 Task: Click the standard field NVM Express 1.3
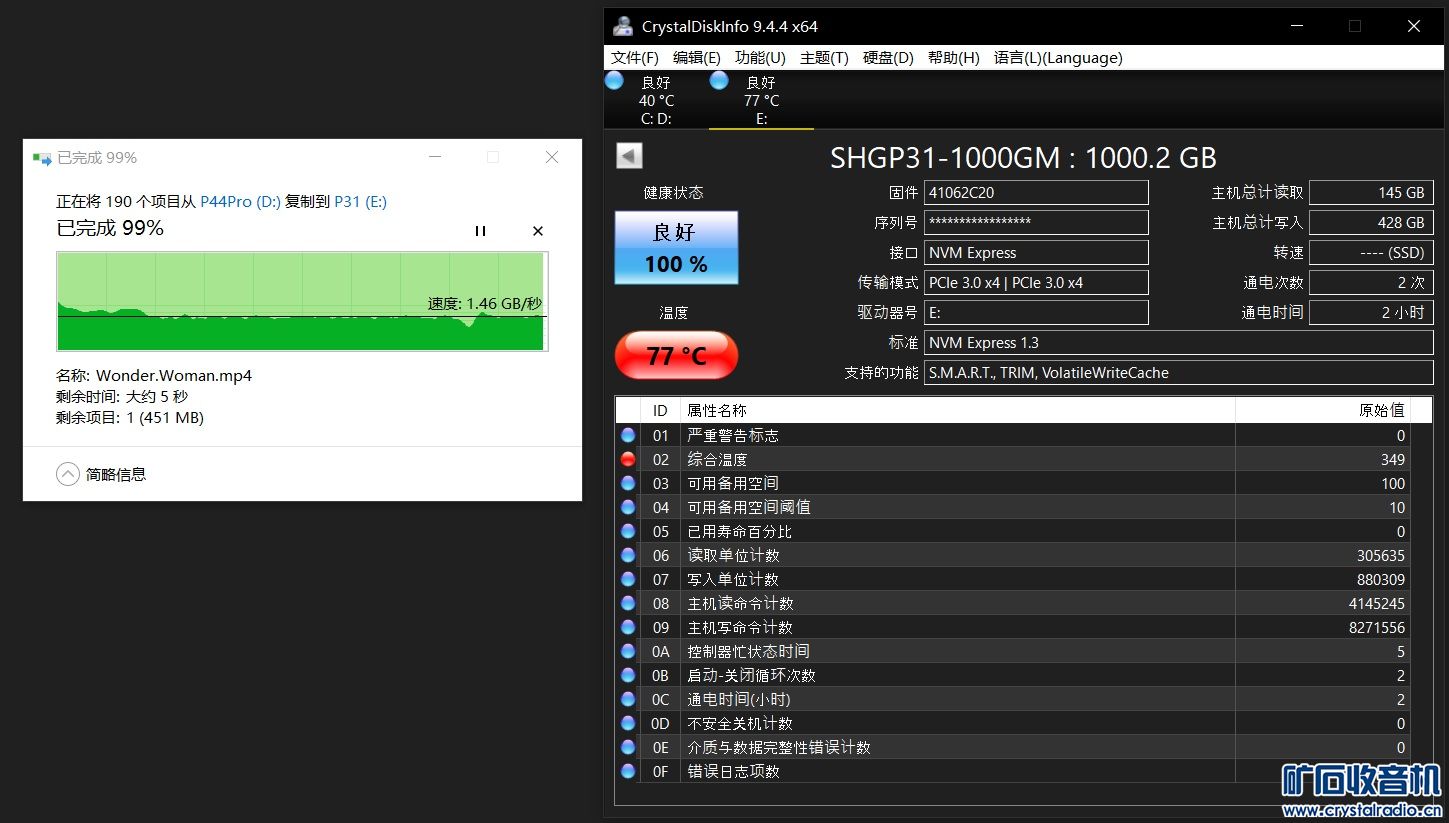click(1178, 343)
